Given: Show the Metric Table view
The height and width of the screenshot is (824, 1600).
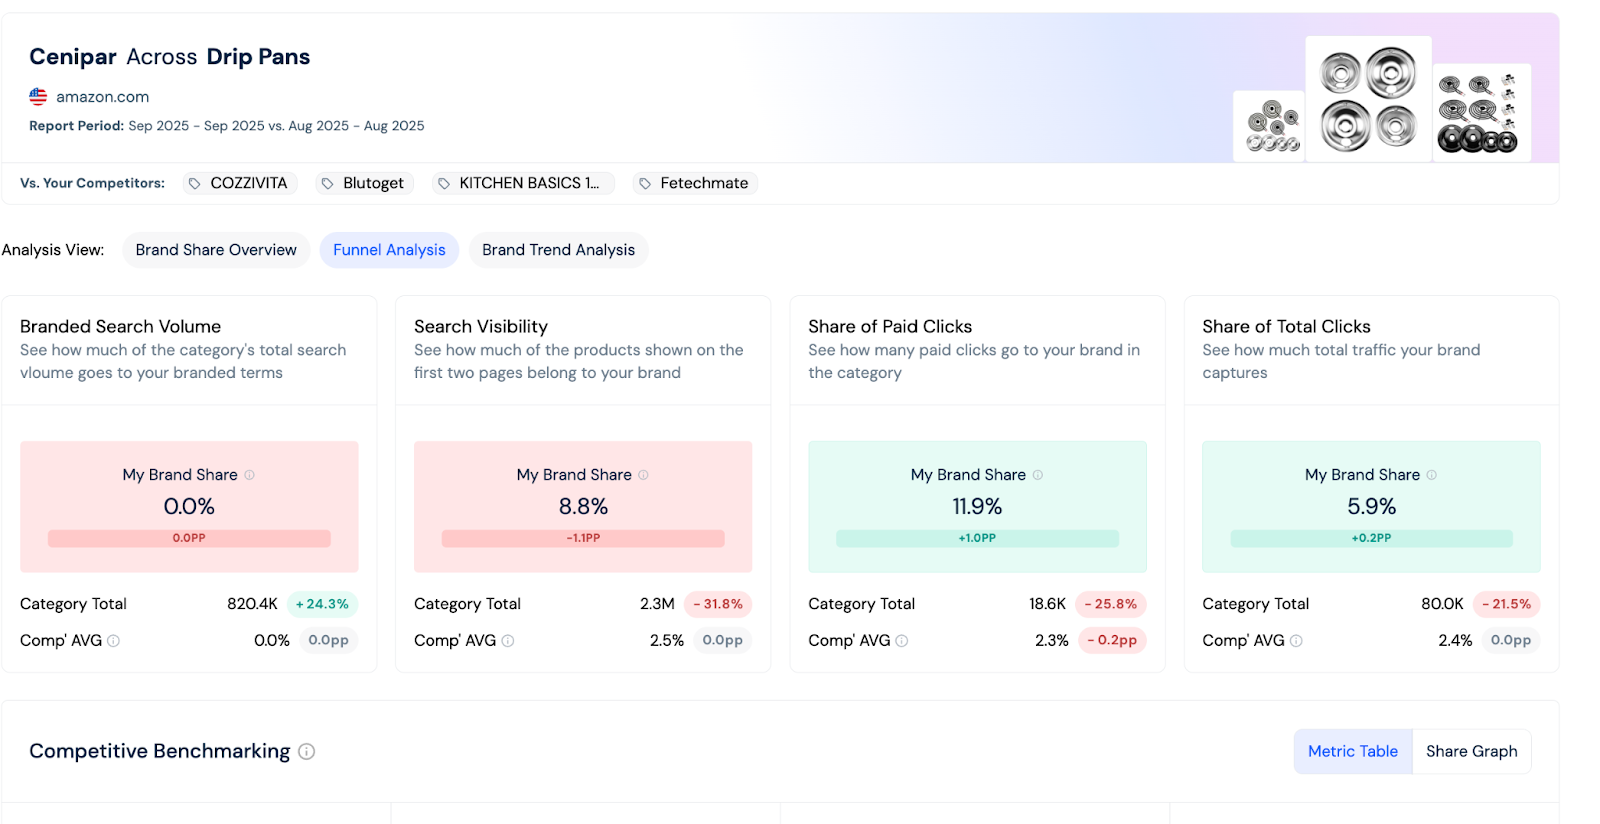Looking at the screenshot, I should pos(1353,752).
